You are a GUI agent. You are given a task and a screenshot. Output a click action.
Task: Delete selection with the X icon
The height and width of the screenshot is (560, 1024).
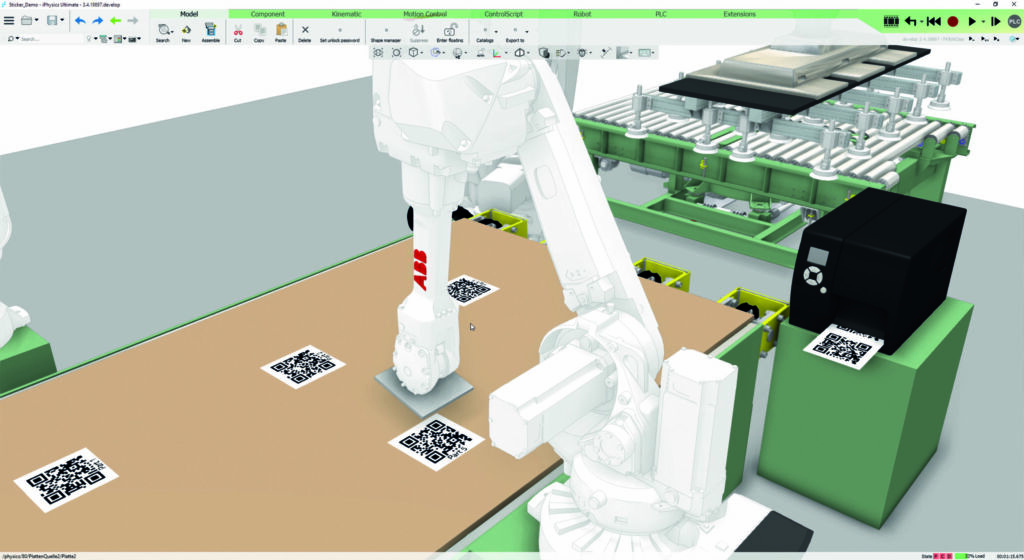(x=305, y=30)
